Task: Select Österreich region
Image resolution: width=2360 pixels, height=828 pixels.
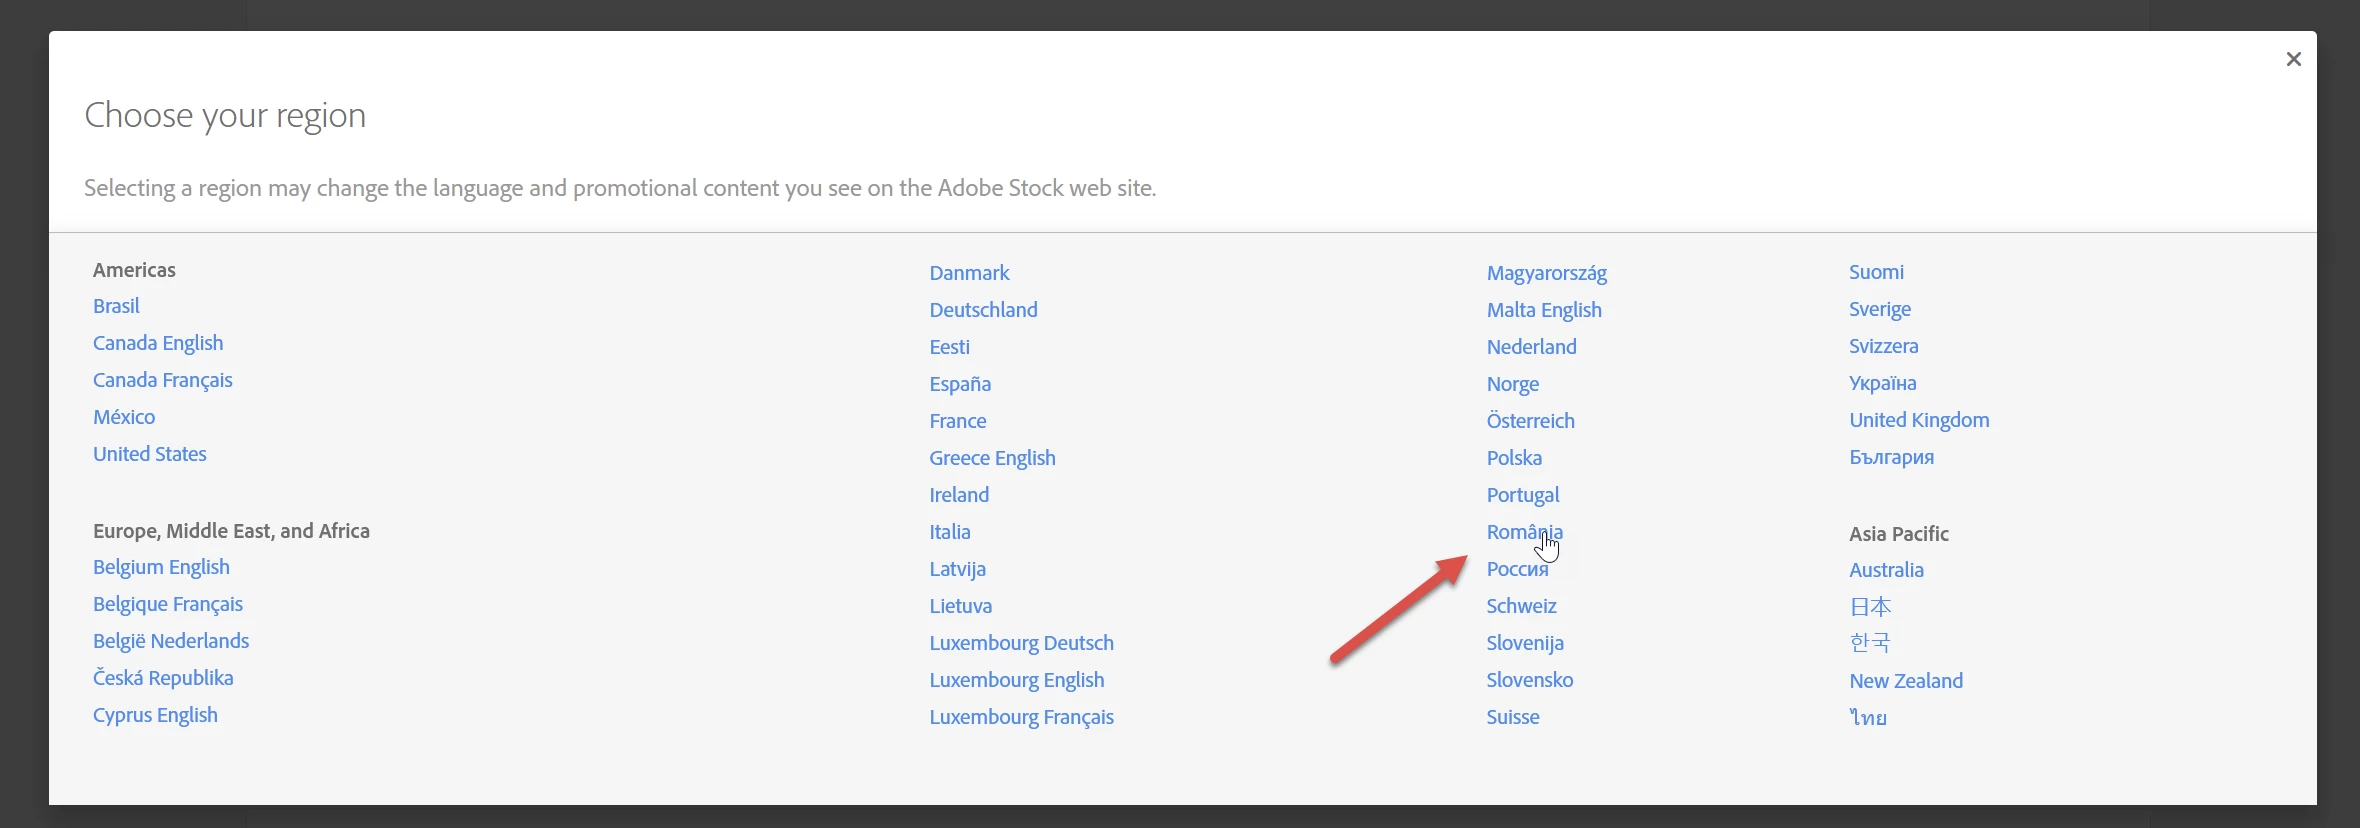Action: click(x=1530, y=421)
